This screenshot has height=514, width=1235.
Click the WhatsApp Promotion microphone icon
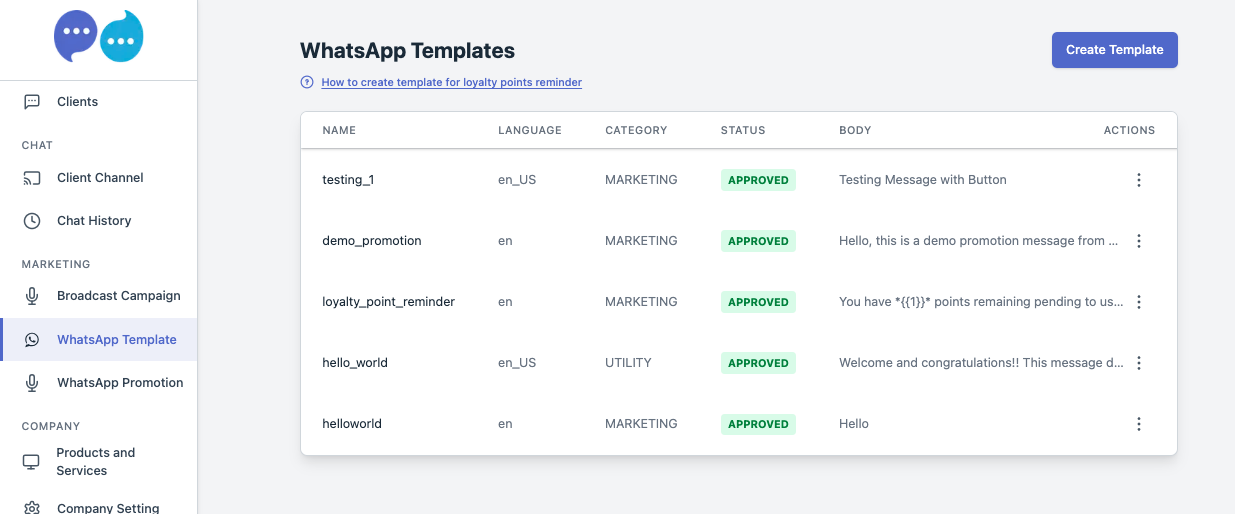click(x=32, y=383)
